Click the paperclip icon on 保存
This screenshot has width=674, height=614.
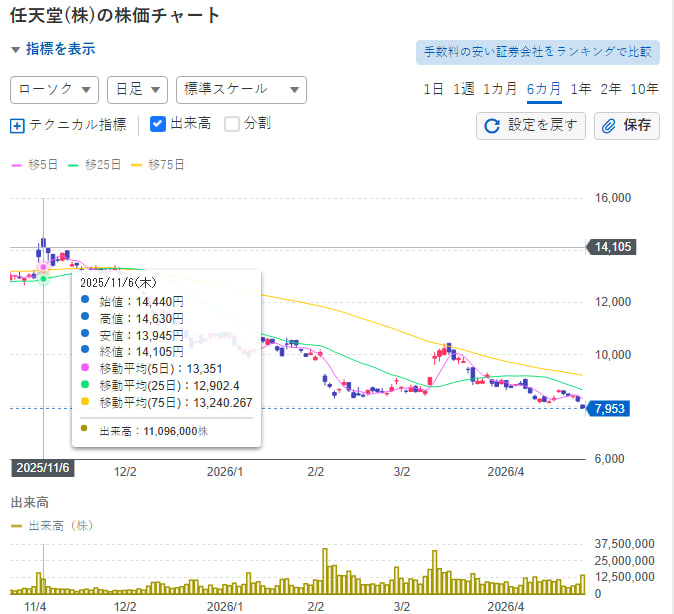coord(608,126)
